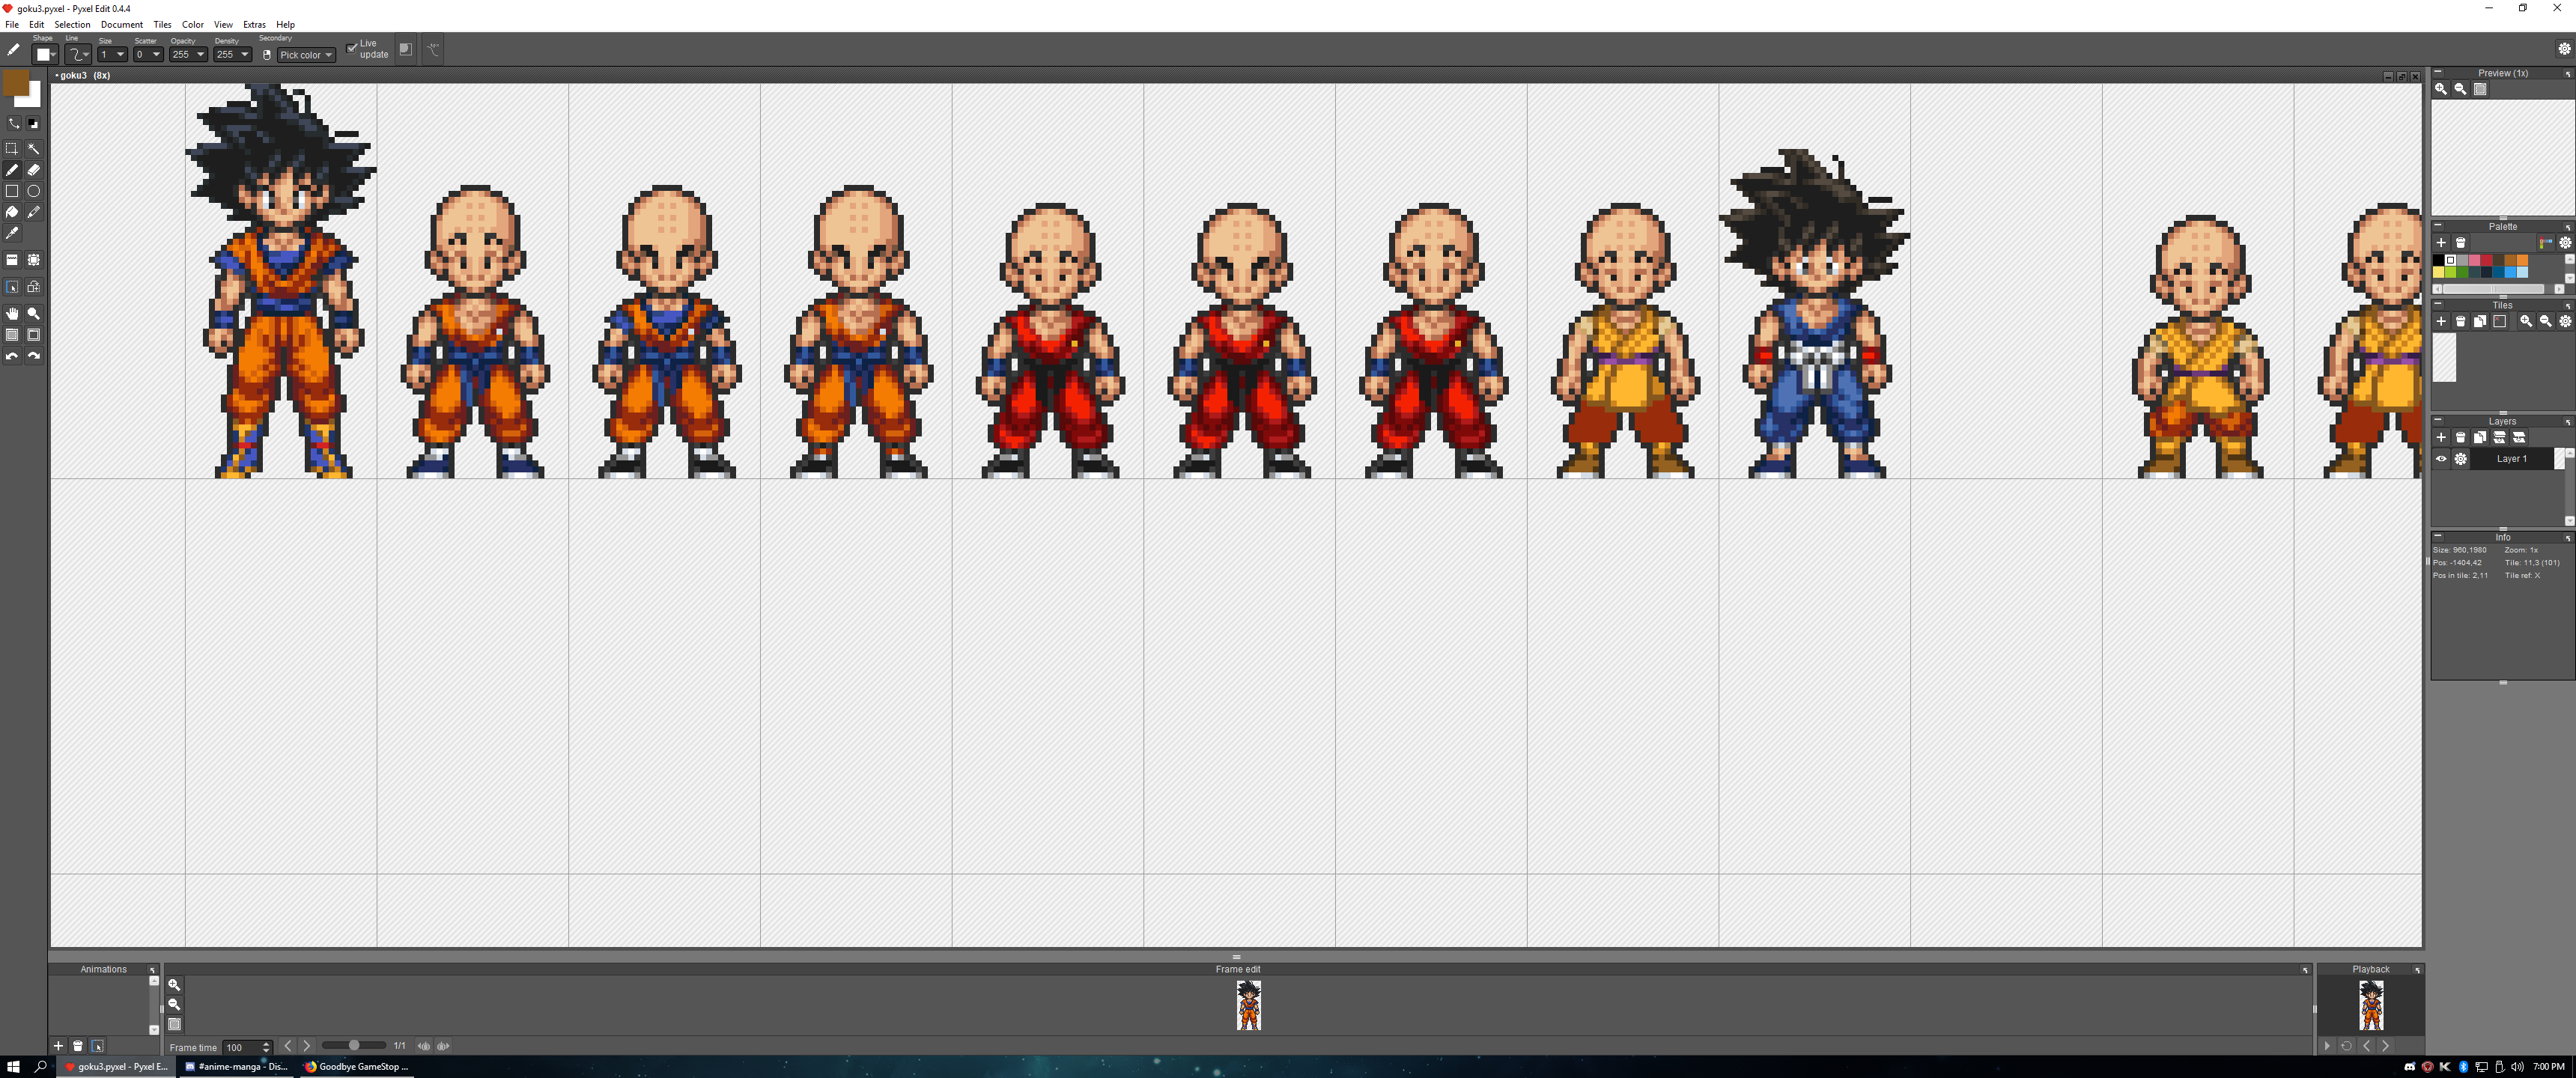The image size is (2576, 1078).
Task: Toggle the lock transparency toolbar button
Action: (405, 49)
